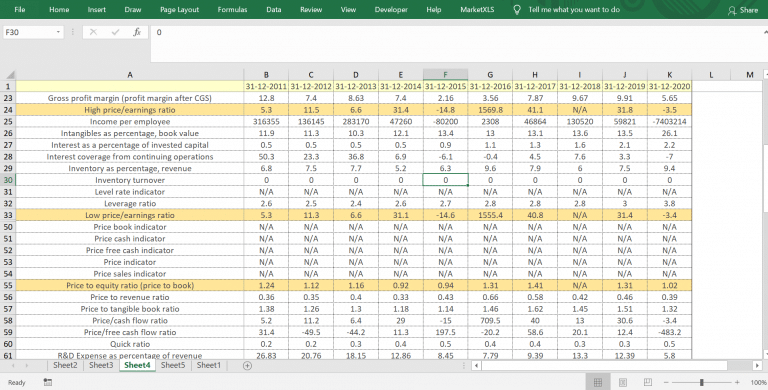The image size is (768, 390).
Task: Switch to the Sheet2 tab
Action: point(65,365)
